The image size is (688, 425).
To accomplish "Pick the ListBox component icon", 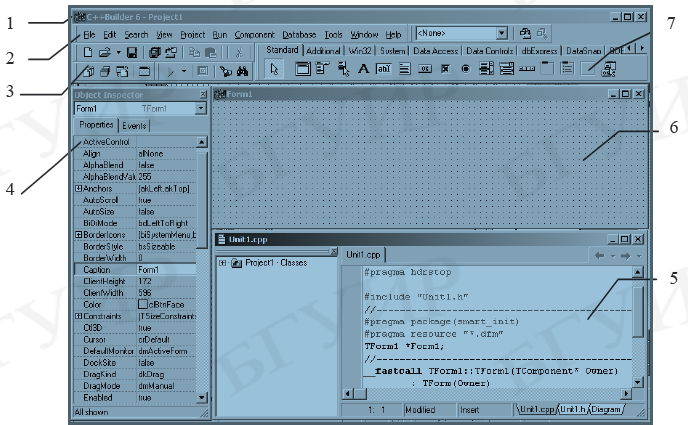I will coord(486,69).
